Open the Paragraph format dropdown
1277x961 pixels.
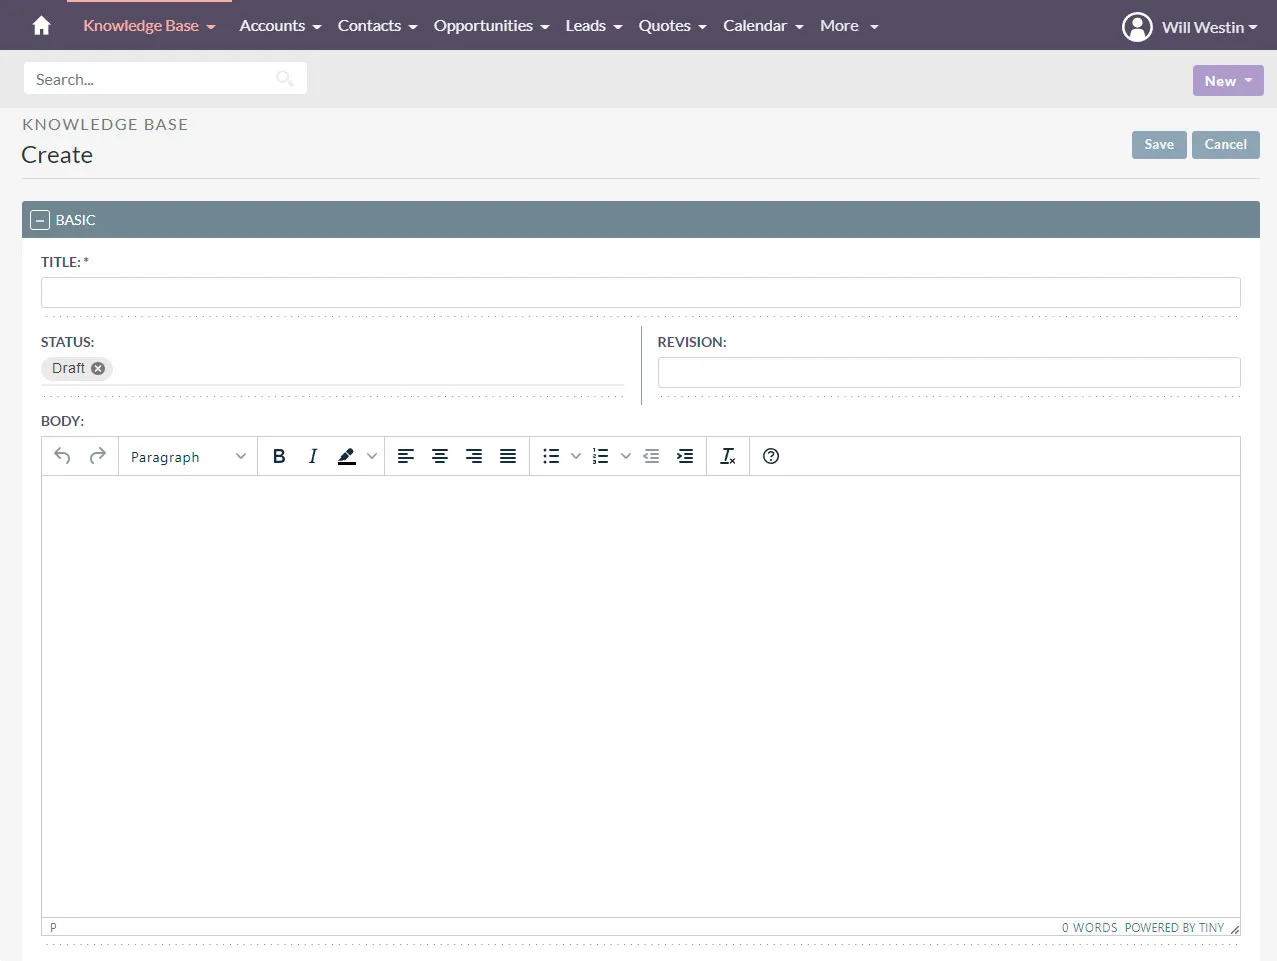click(188, 456)
